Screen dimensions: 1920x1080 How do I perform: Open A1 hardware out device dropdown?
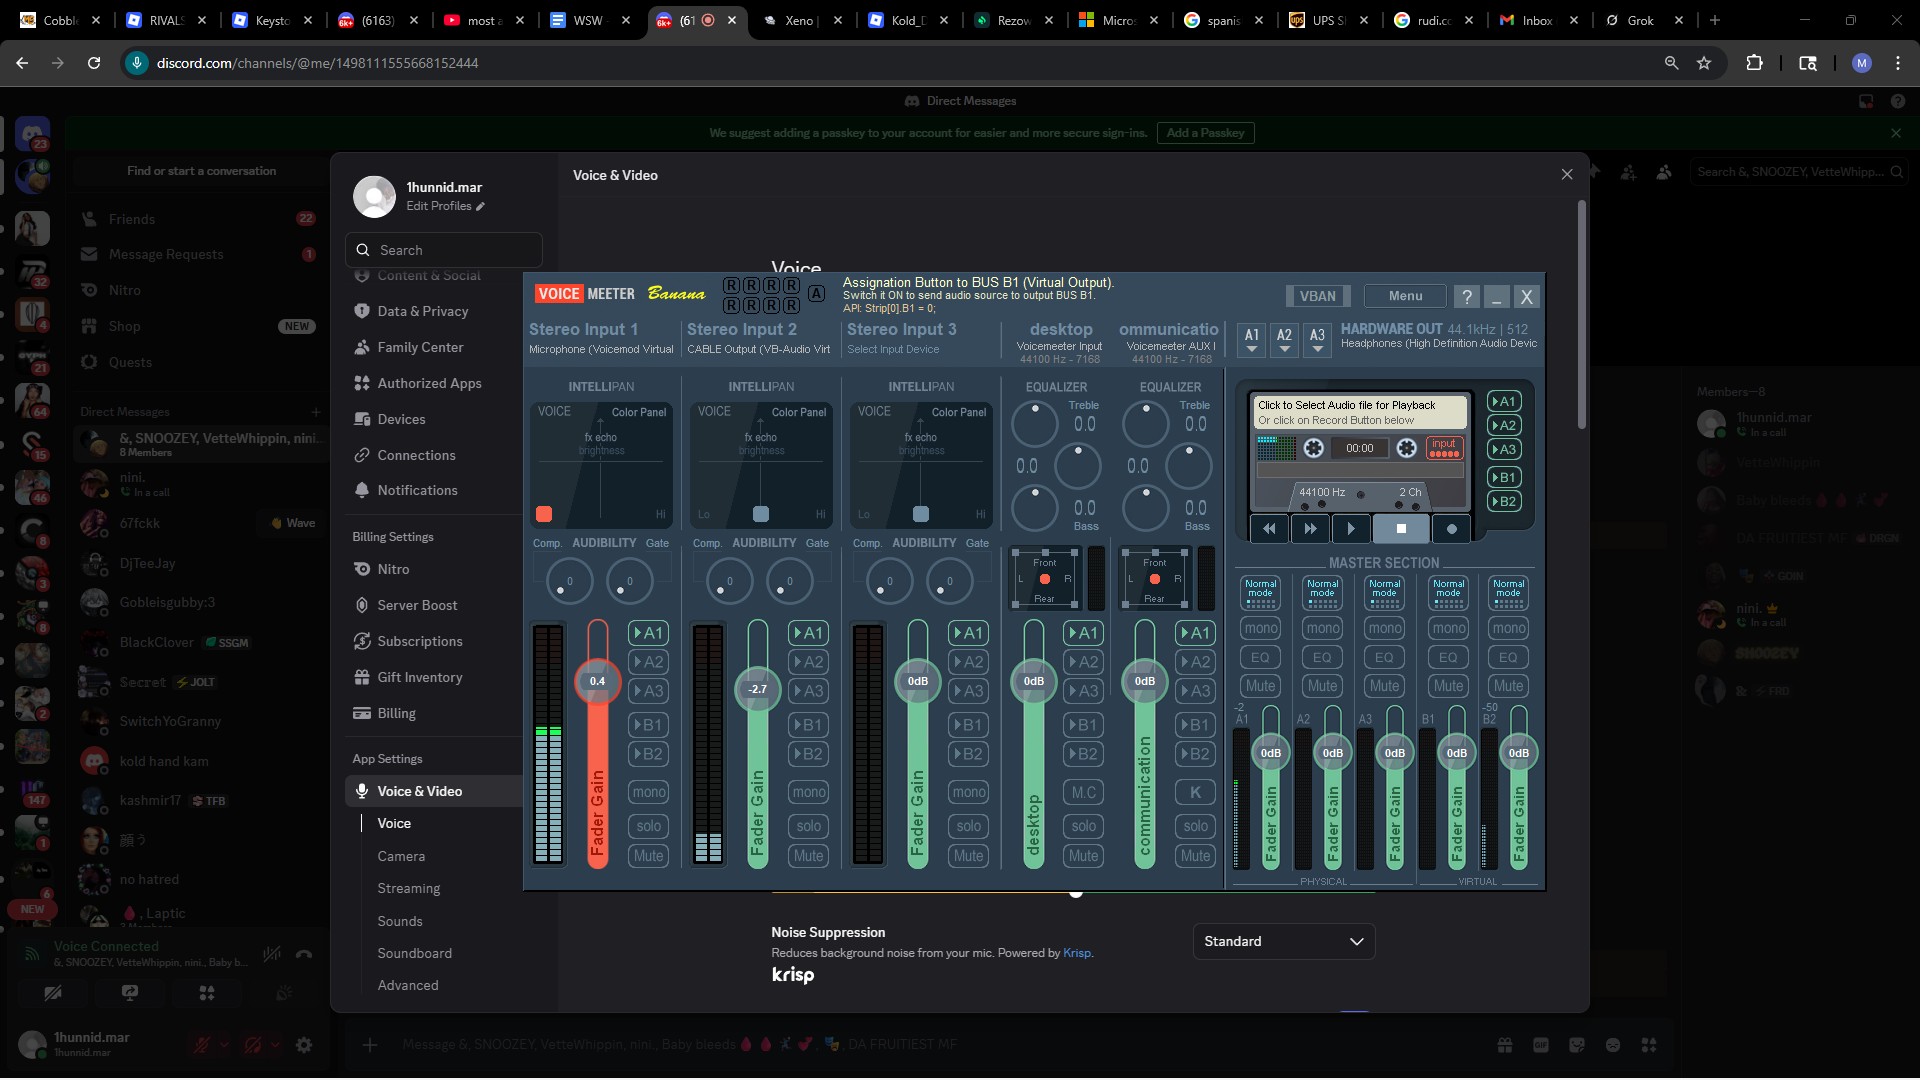[1252, 340]
